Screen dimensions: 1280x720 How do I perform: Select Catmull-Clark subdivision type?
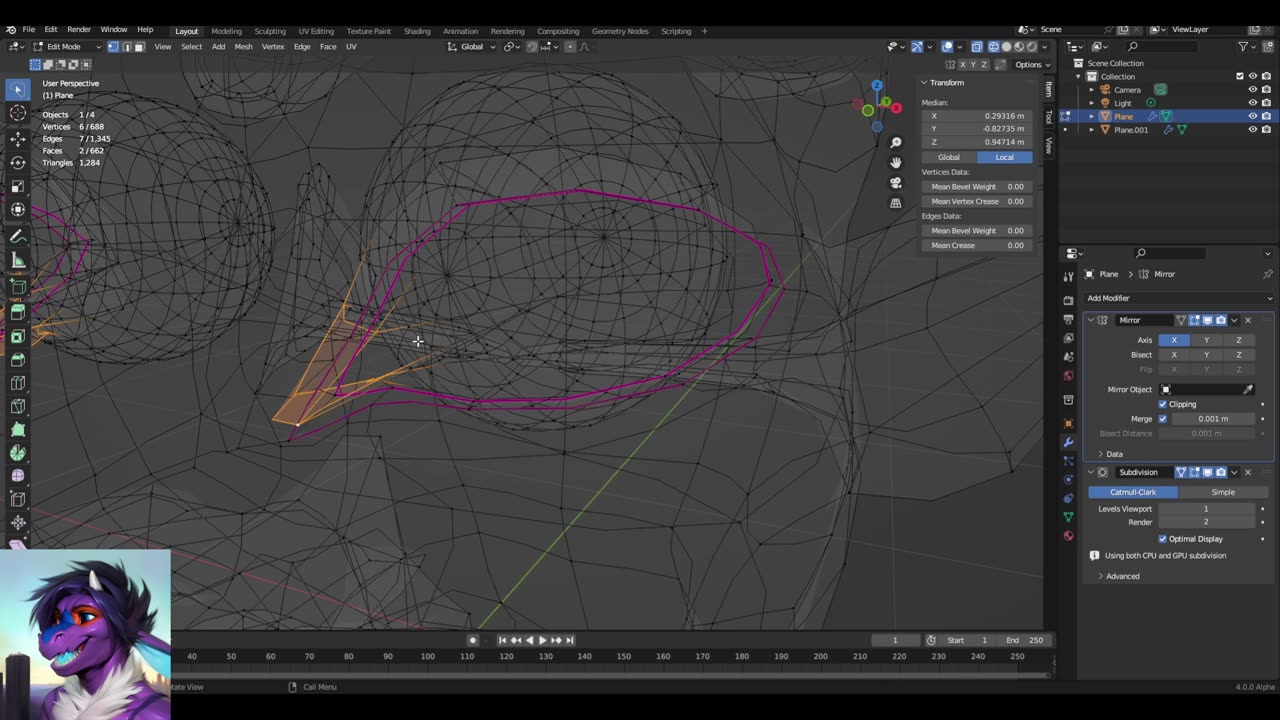[x=1133, y=492]
